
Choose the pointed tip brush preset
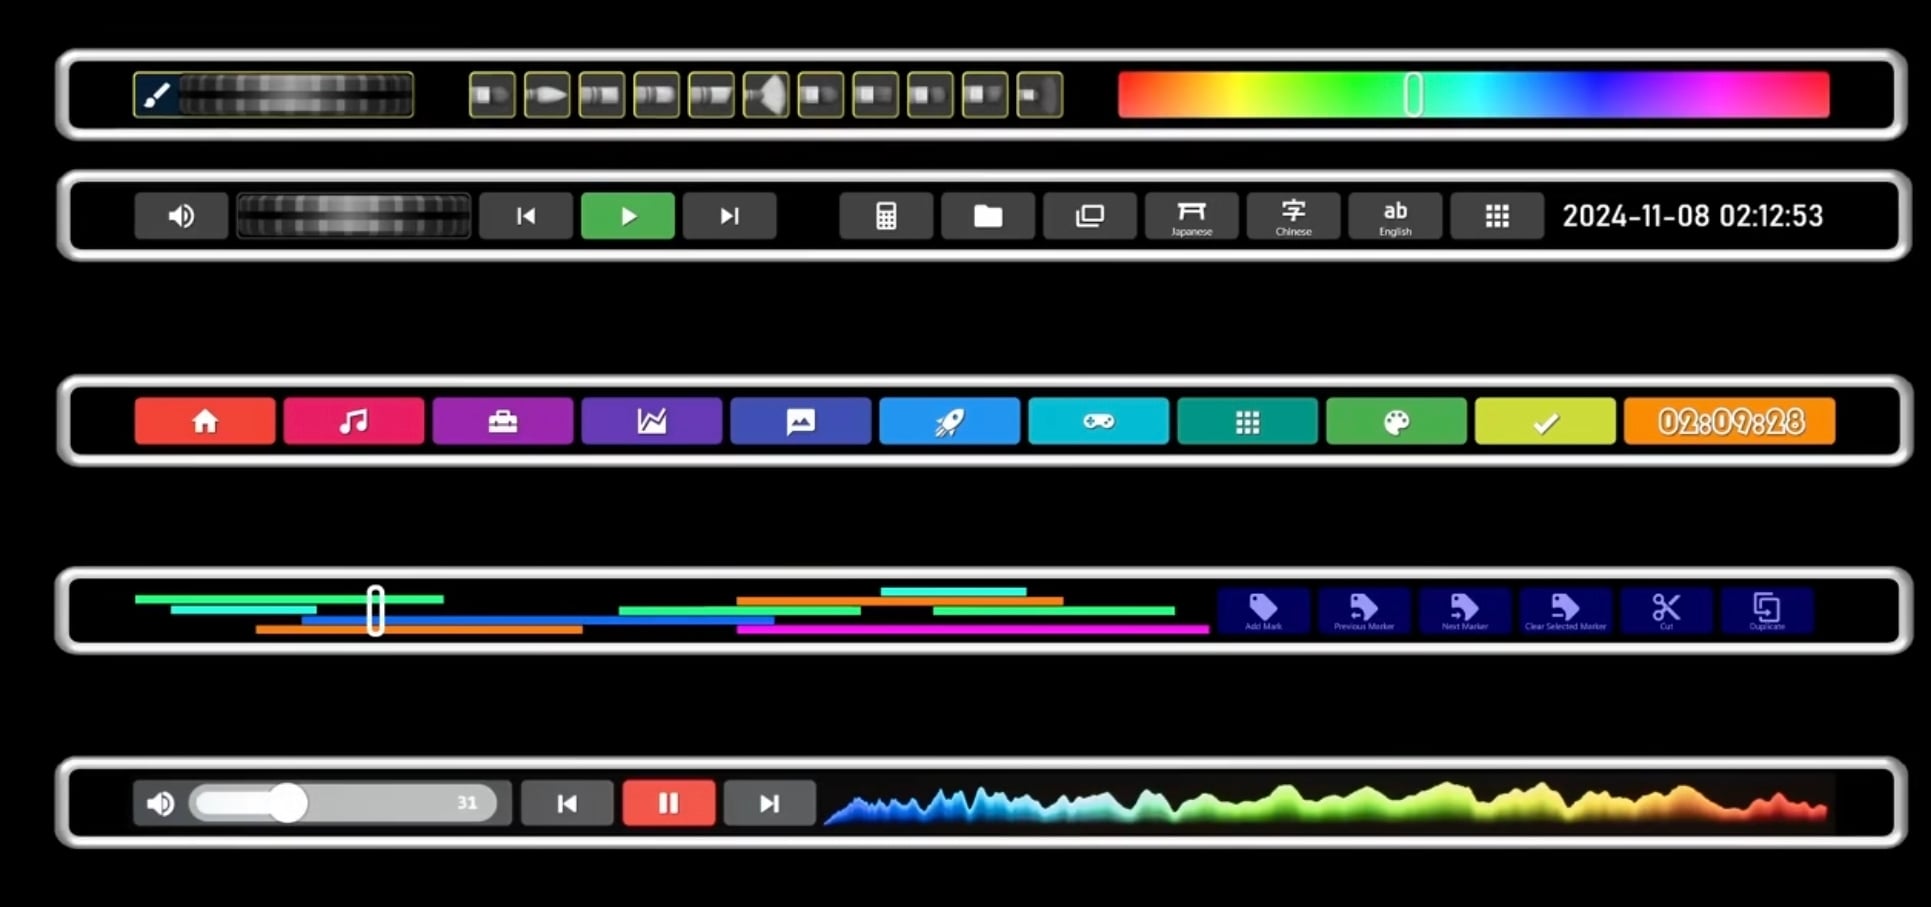[547, 95]
